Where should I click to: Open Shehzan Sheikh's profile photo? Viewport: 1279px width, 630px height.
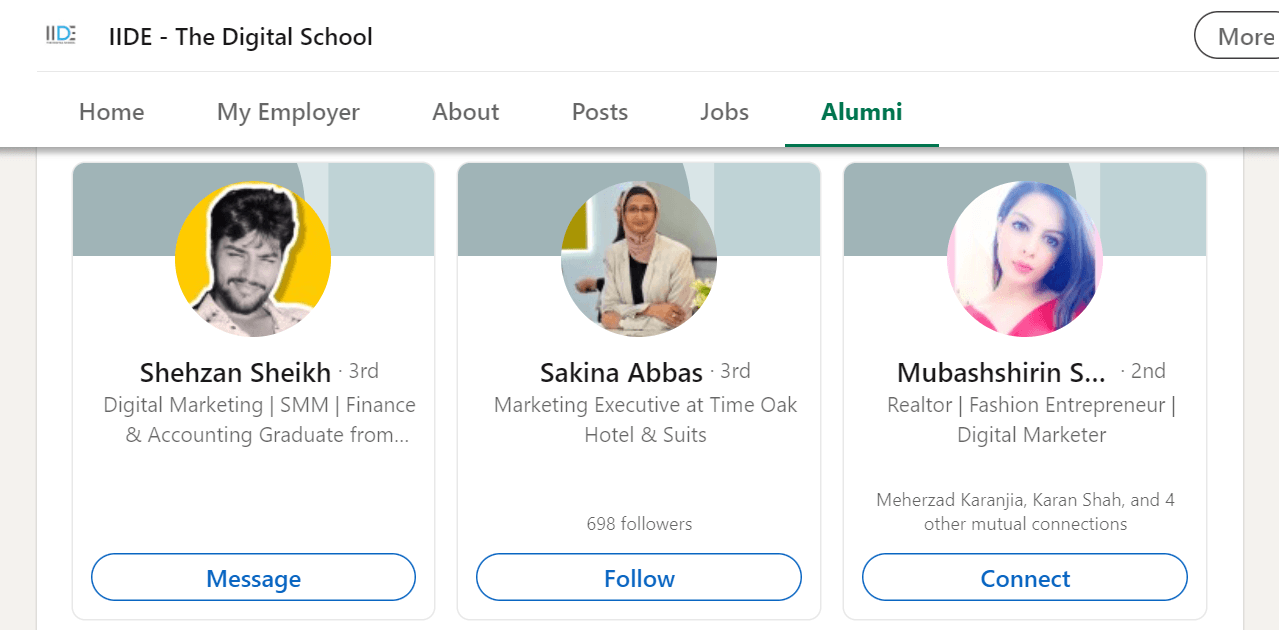[254, 259]
